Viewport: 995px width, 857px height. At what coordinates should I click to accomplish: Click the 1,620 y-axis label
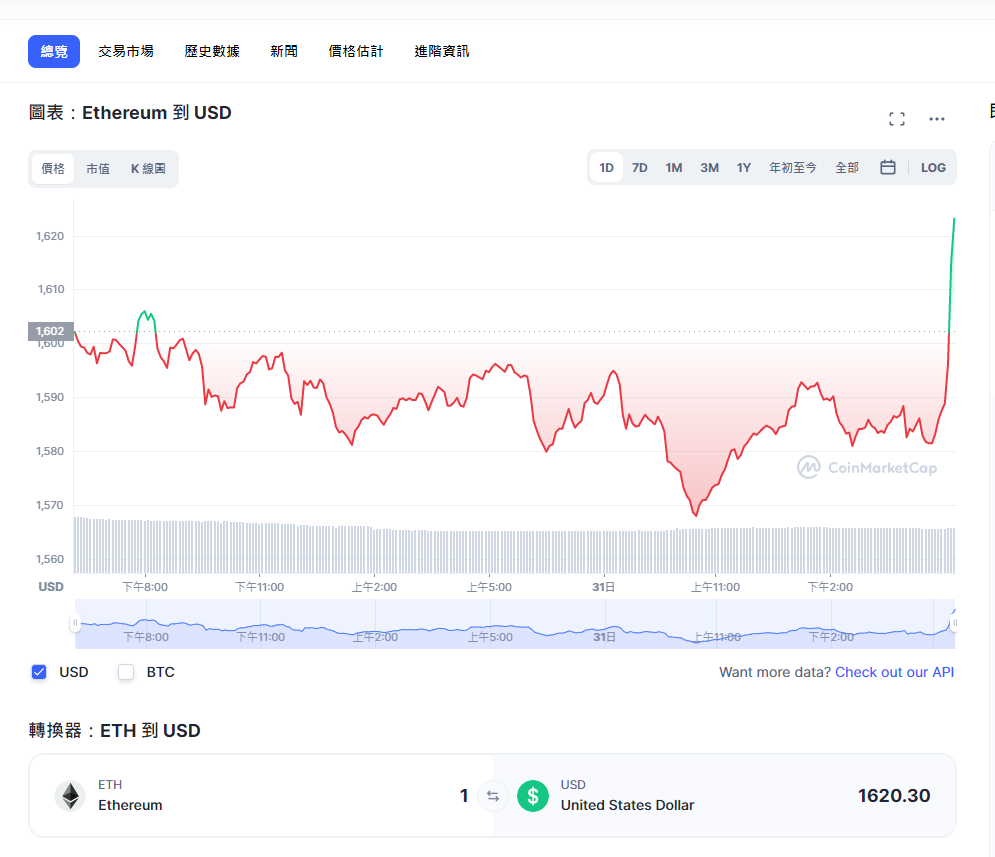[50, 236]
